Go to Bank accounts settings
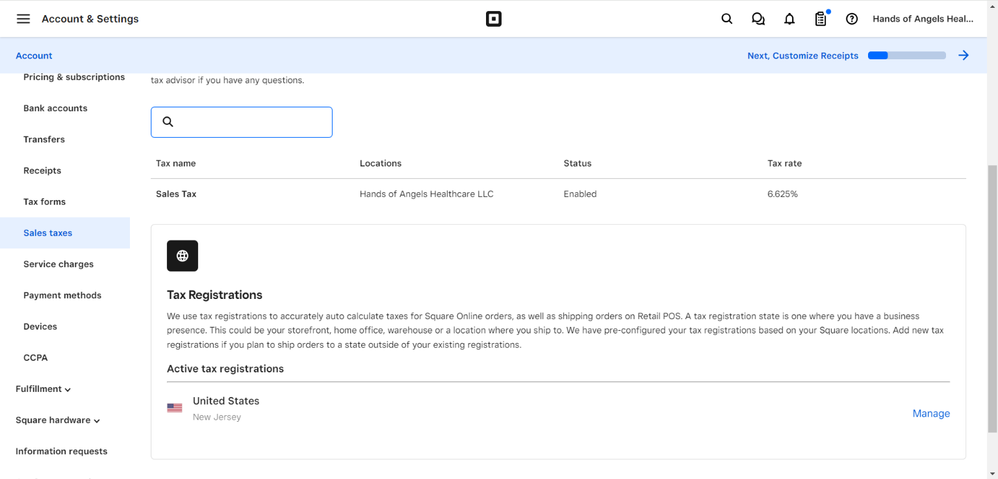 click(55, 108)
